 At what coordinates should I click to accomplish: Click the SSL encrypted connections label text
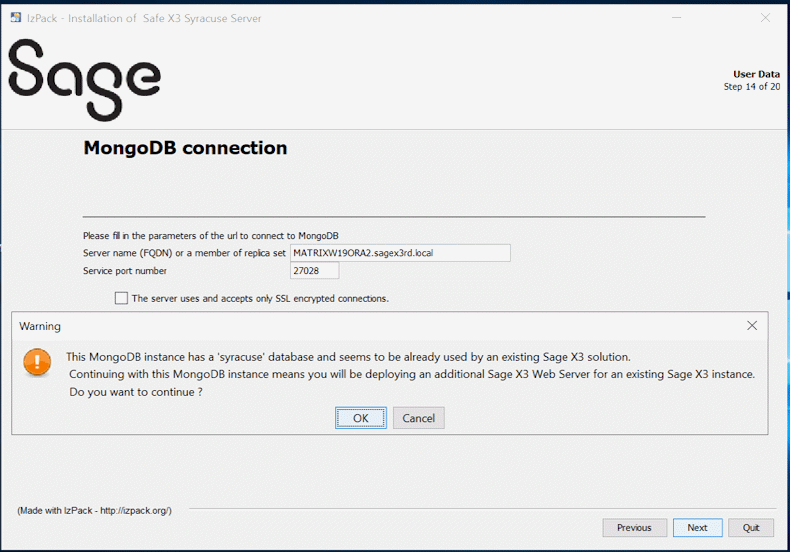tap(260, 298)
